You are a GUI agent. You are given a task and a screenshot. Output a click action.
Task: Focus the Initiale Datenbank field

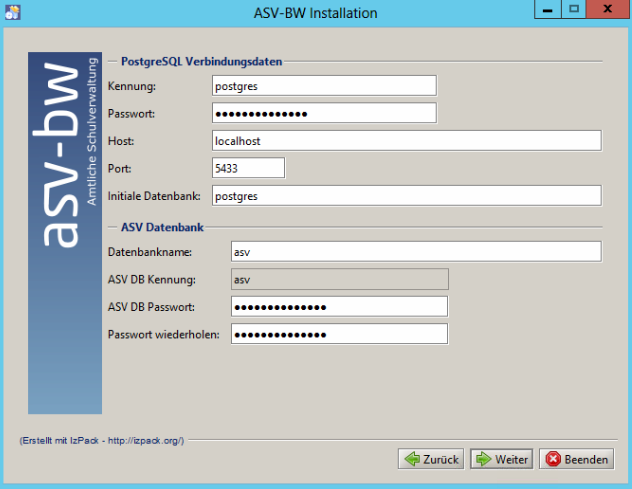pyautogui.click(x=405, y=196)
